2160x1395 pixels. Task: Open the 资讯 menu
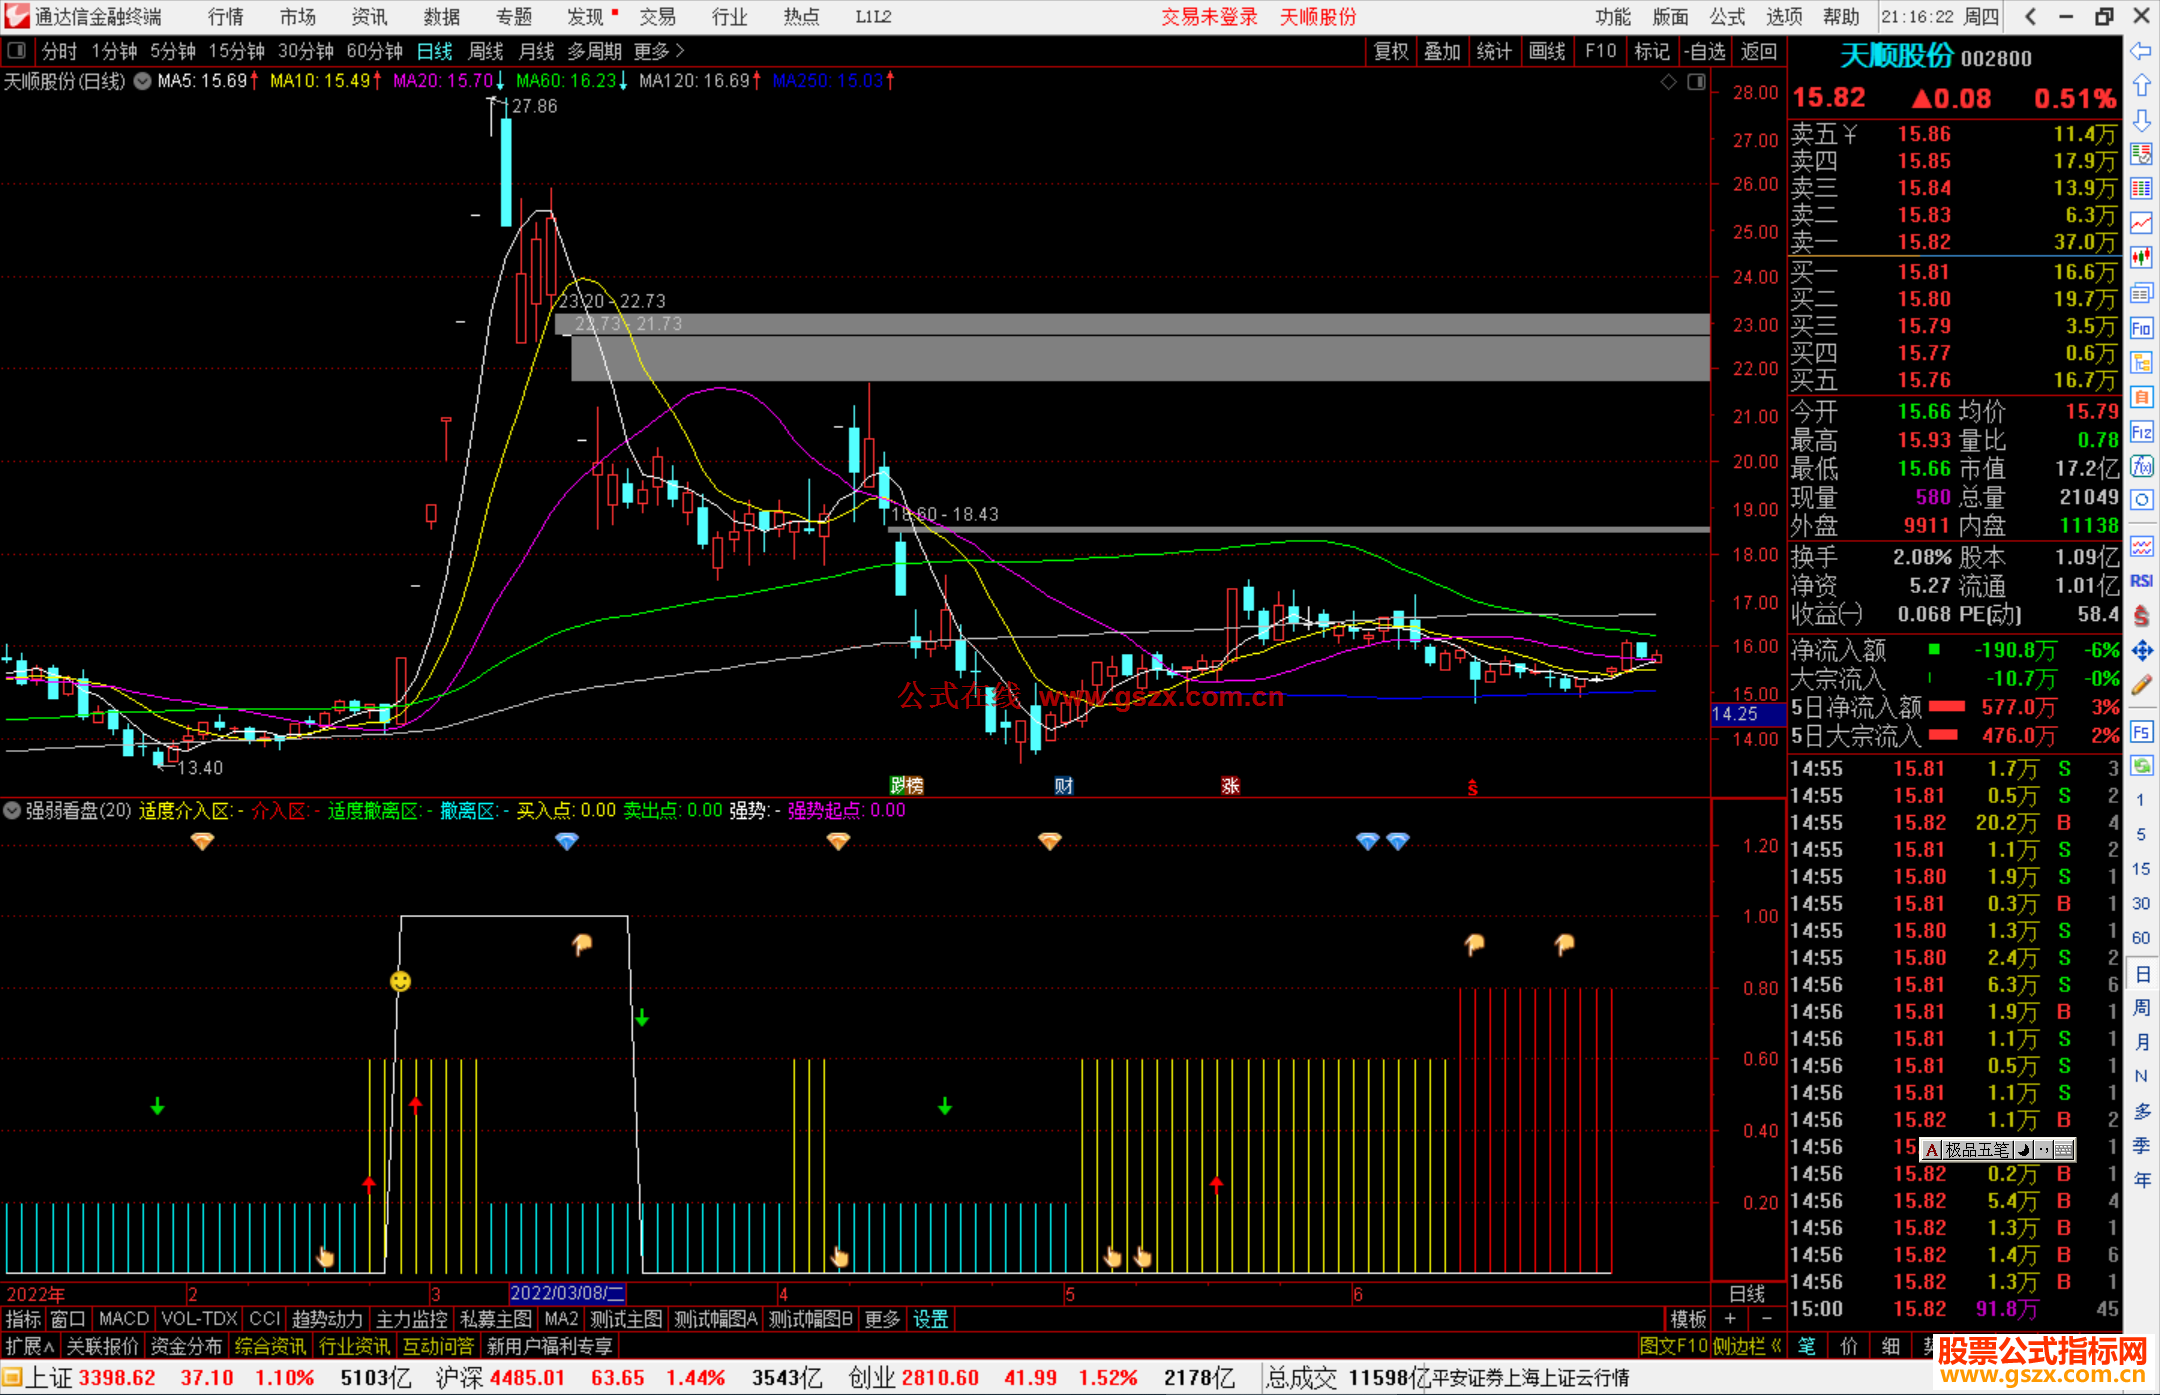pyautogui.click(x=369, y=17)
